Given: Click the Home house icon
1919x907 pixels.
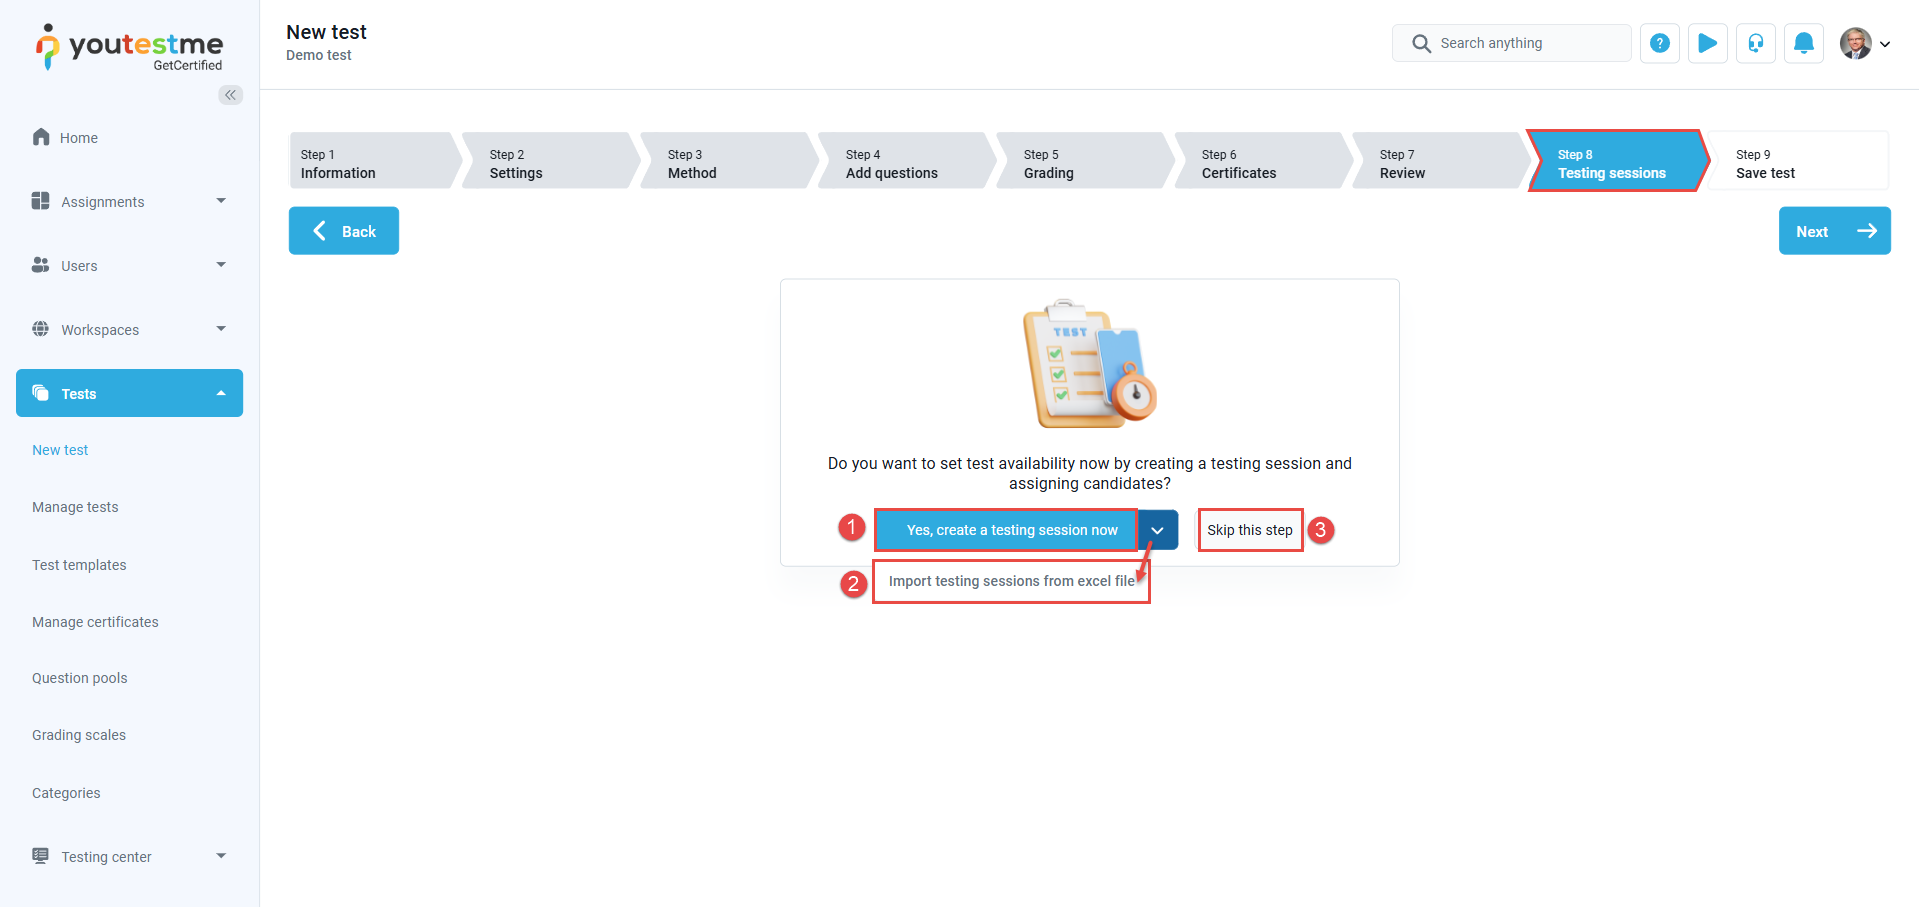Looking at the screenshot, I should click(x=41, y=137).
